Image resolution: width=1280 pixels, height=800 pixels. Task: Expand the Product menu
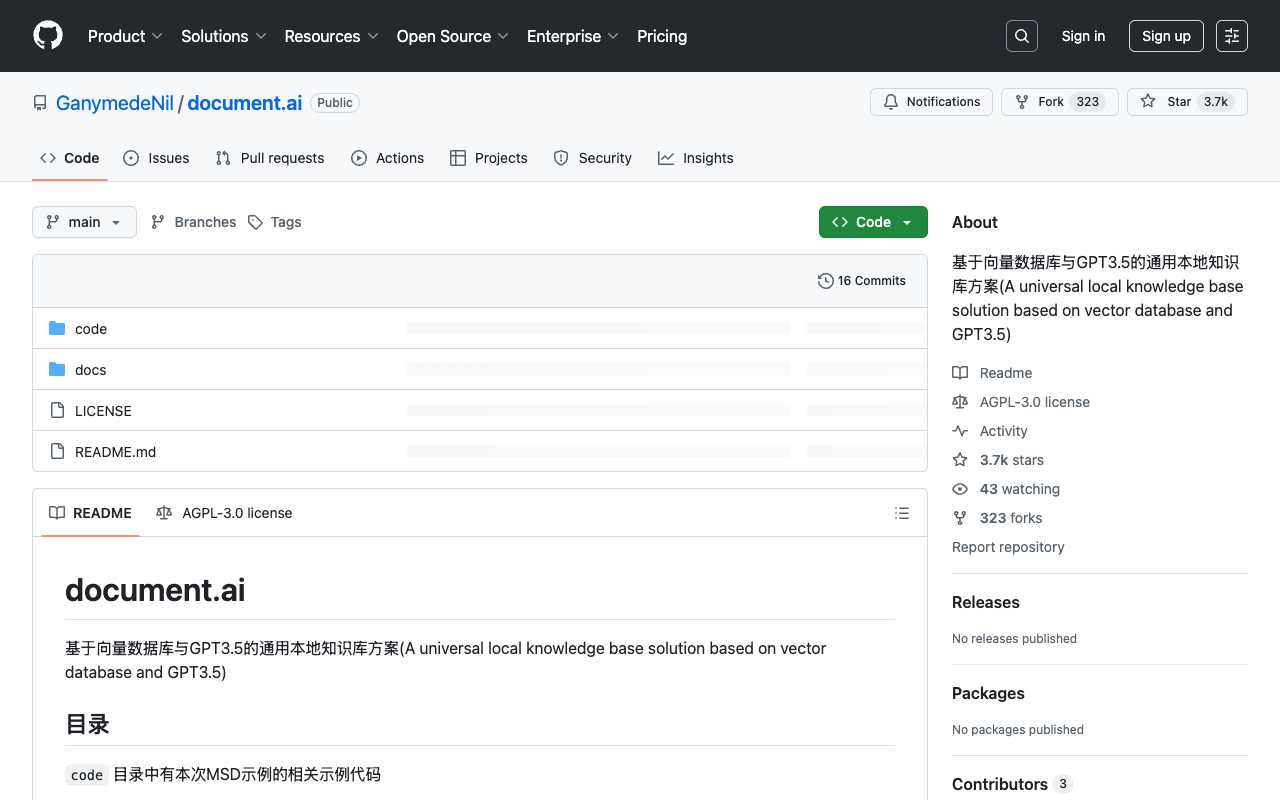[125, 36]
